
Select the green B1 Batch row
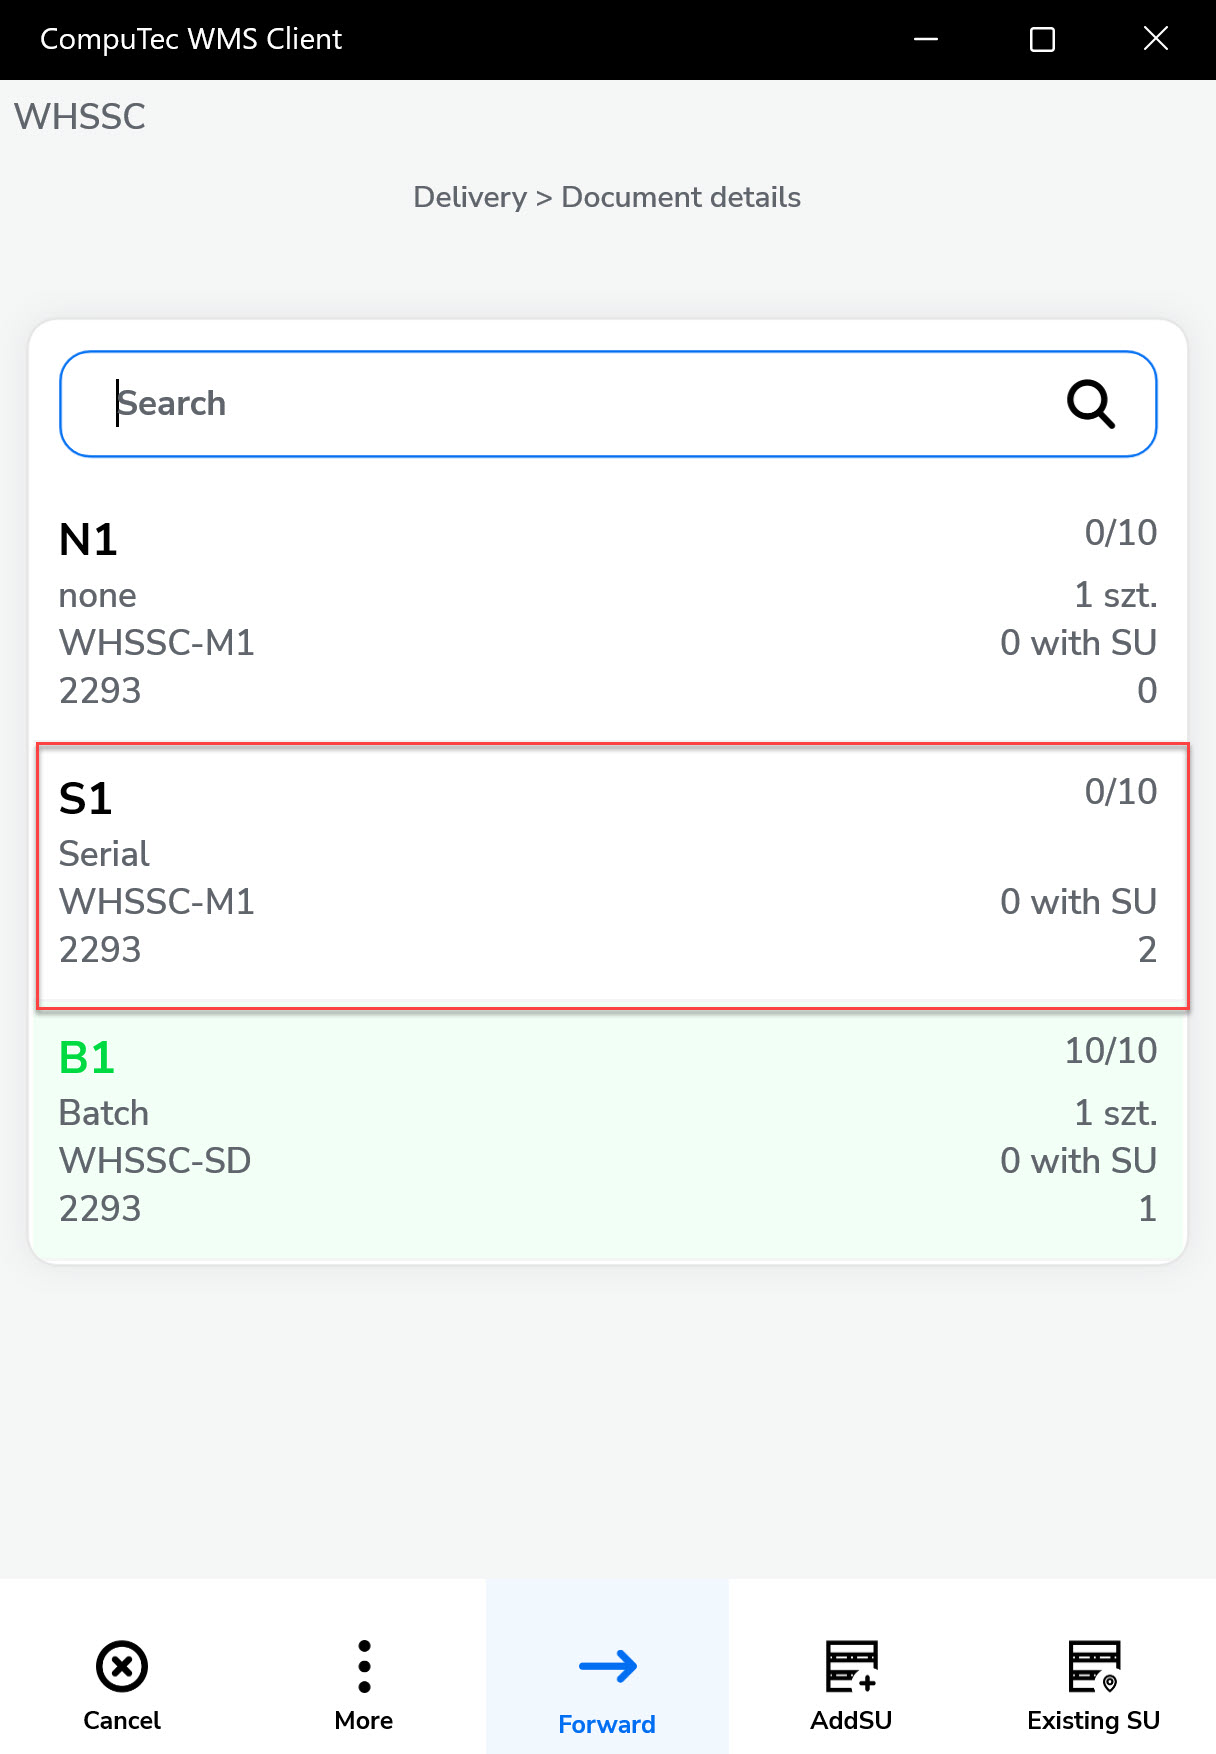pos(608,1133)
